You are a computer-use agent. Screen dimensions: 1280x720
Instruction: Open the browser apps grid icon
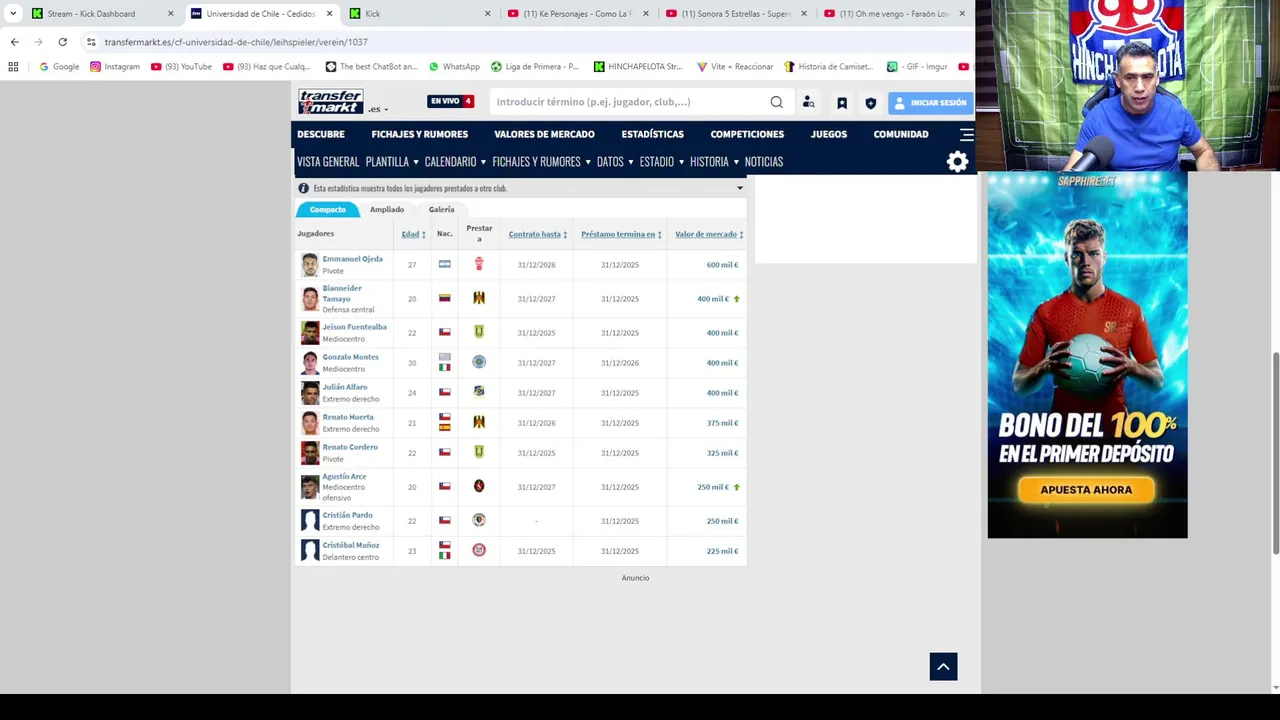pyautogui.click(x=13, y=67)
